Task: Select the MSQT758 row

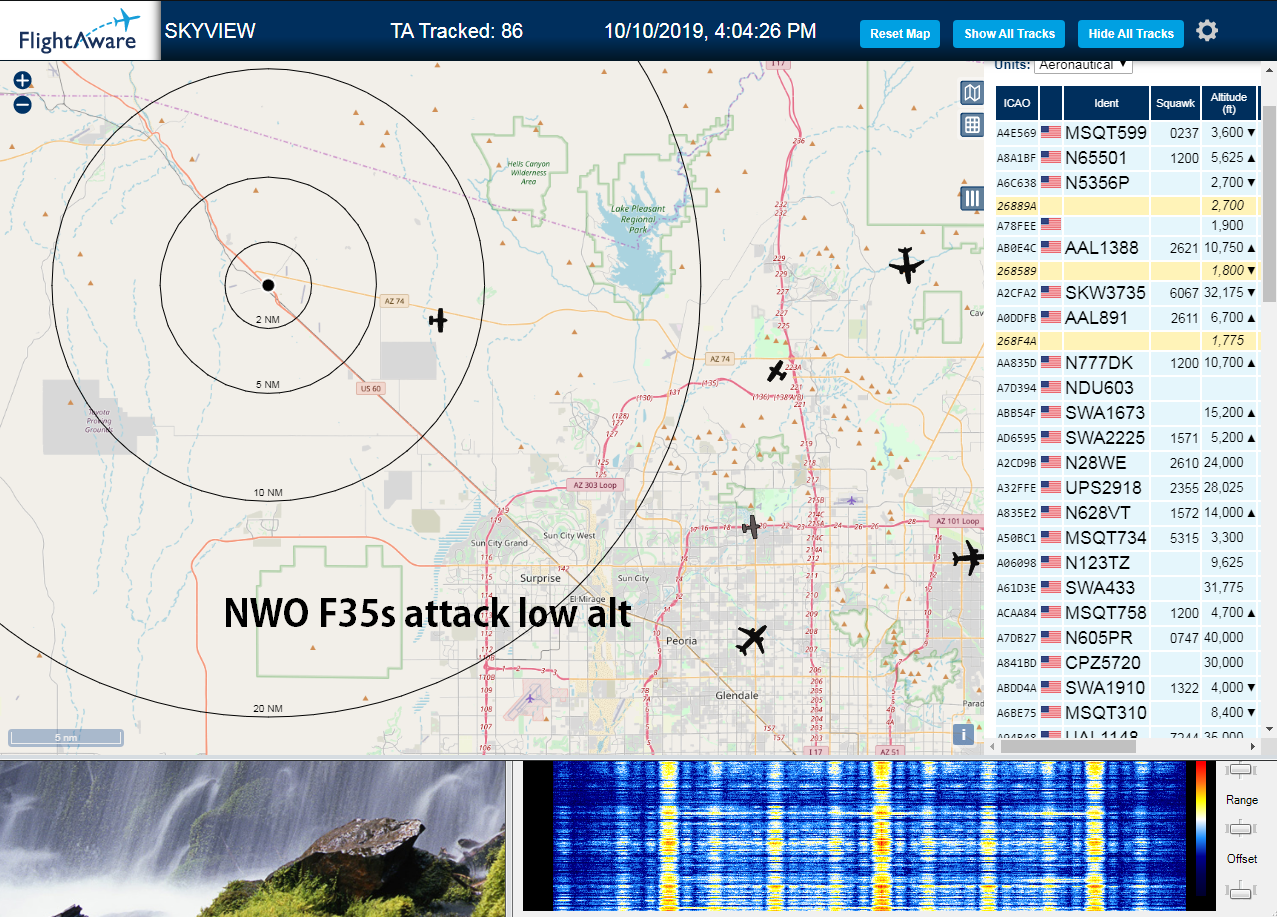Action: [x=1127, y=612]
